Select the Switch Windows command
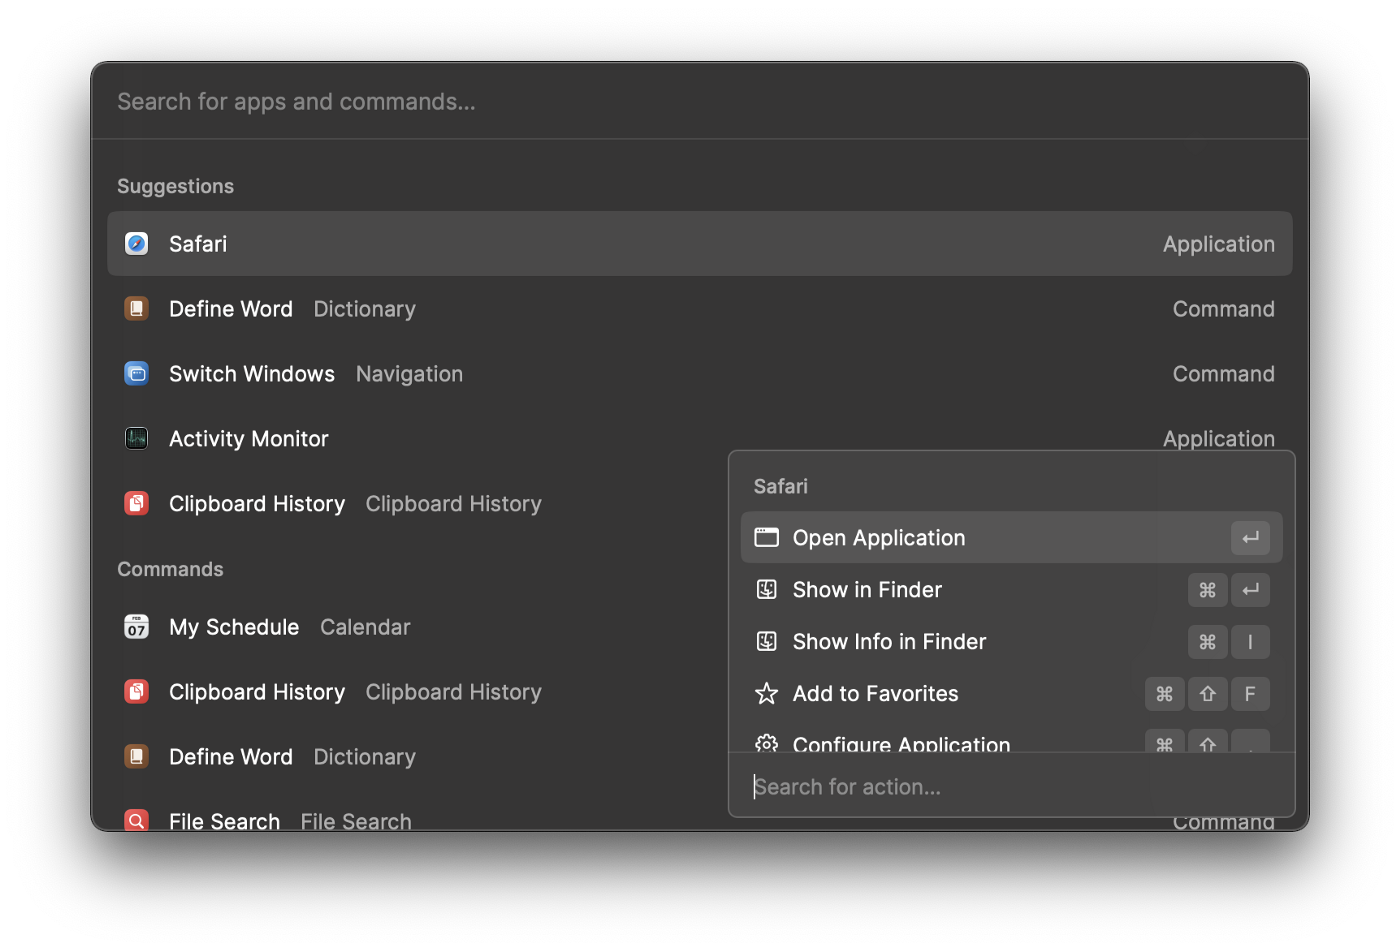Image resolution: width=1400 pixels, height=951 pixels. coord(700,374)
